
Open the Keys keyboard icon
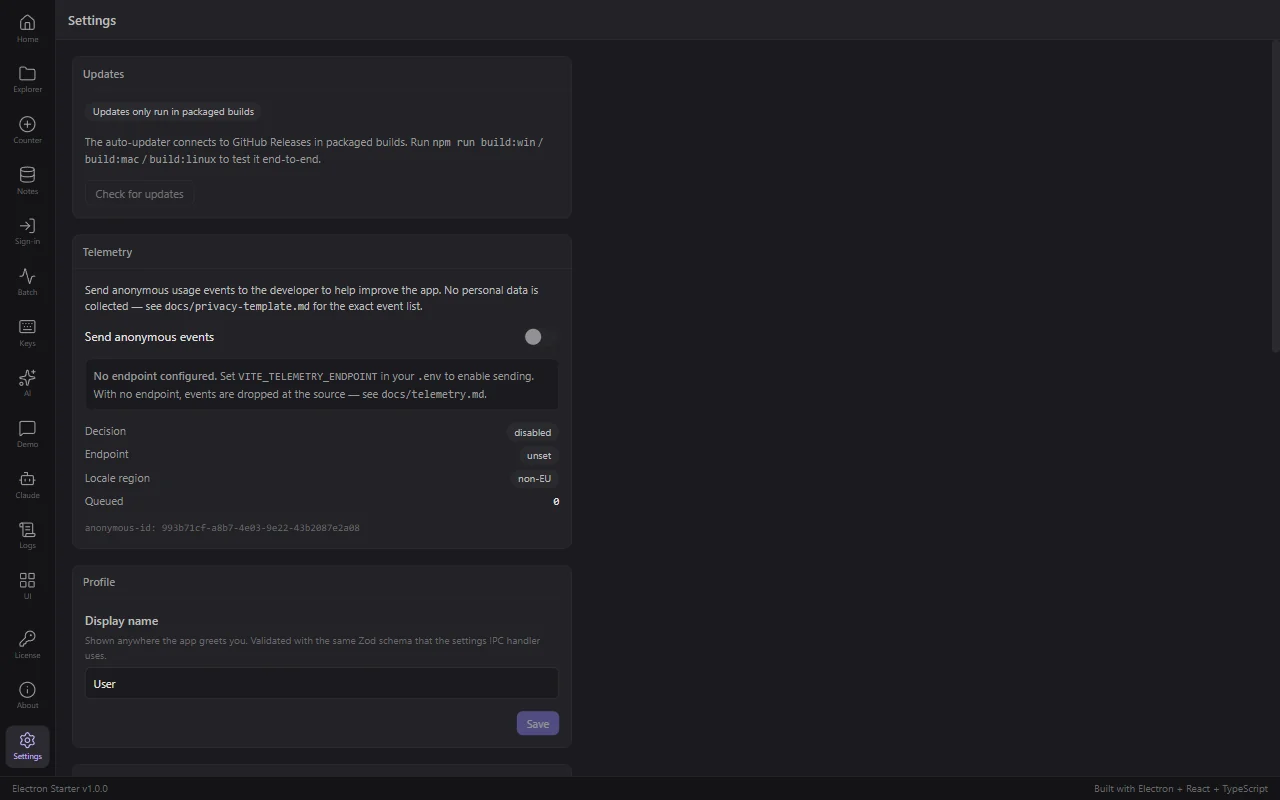27,334
